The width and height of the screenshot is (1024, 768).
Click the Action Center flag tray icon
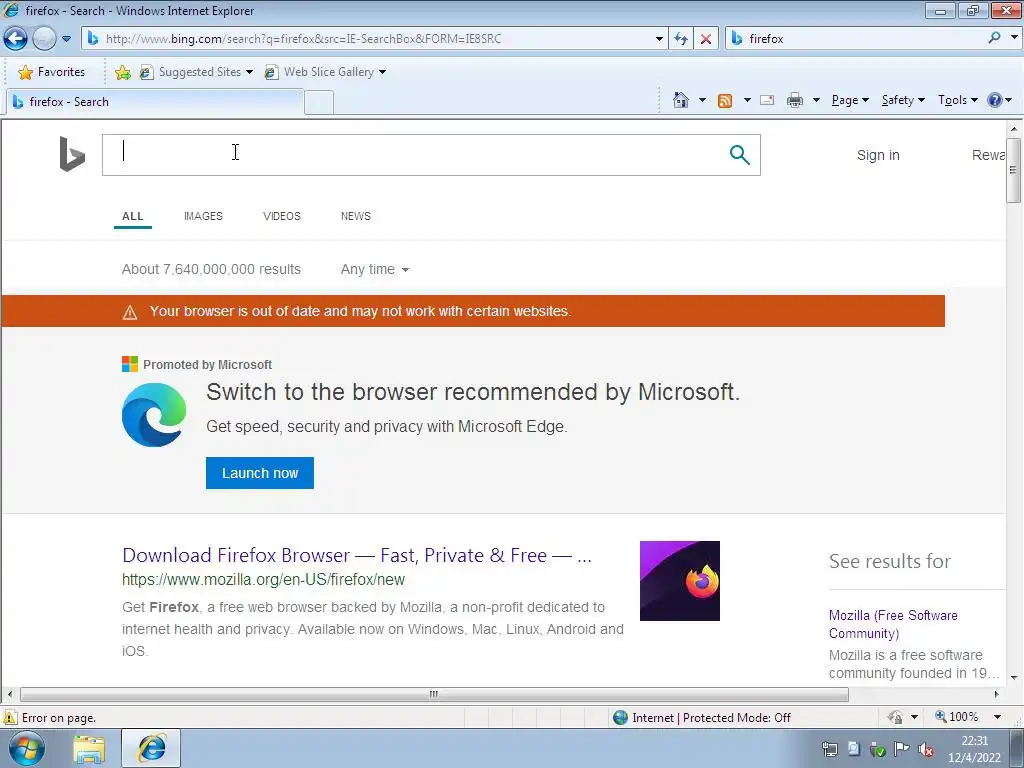click(901, 749)
